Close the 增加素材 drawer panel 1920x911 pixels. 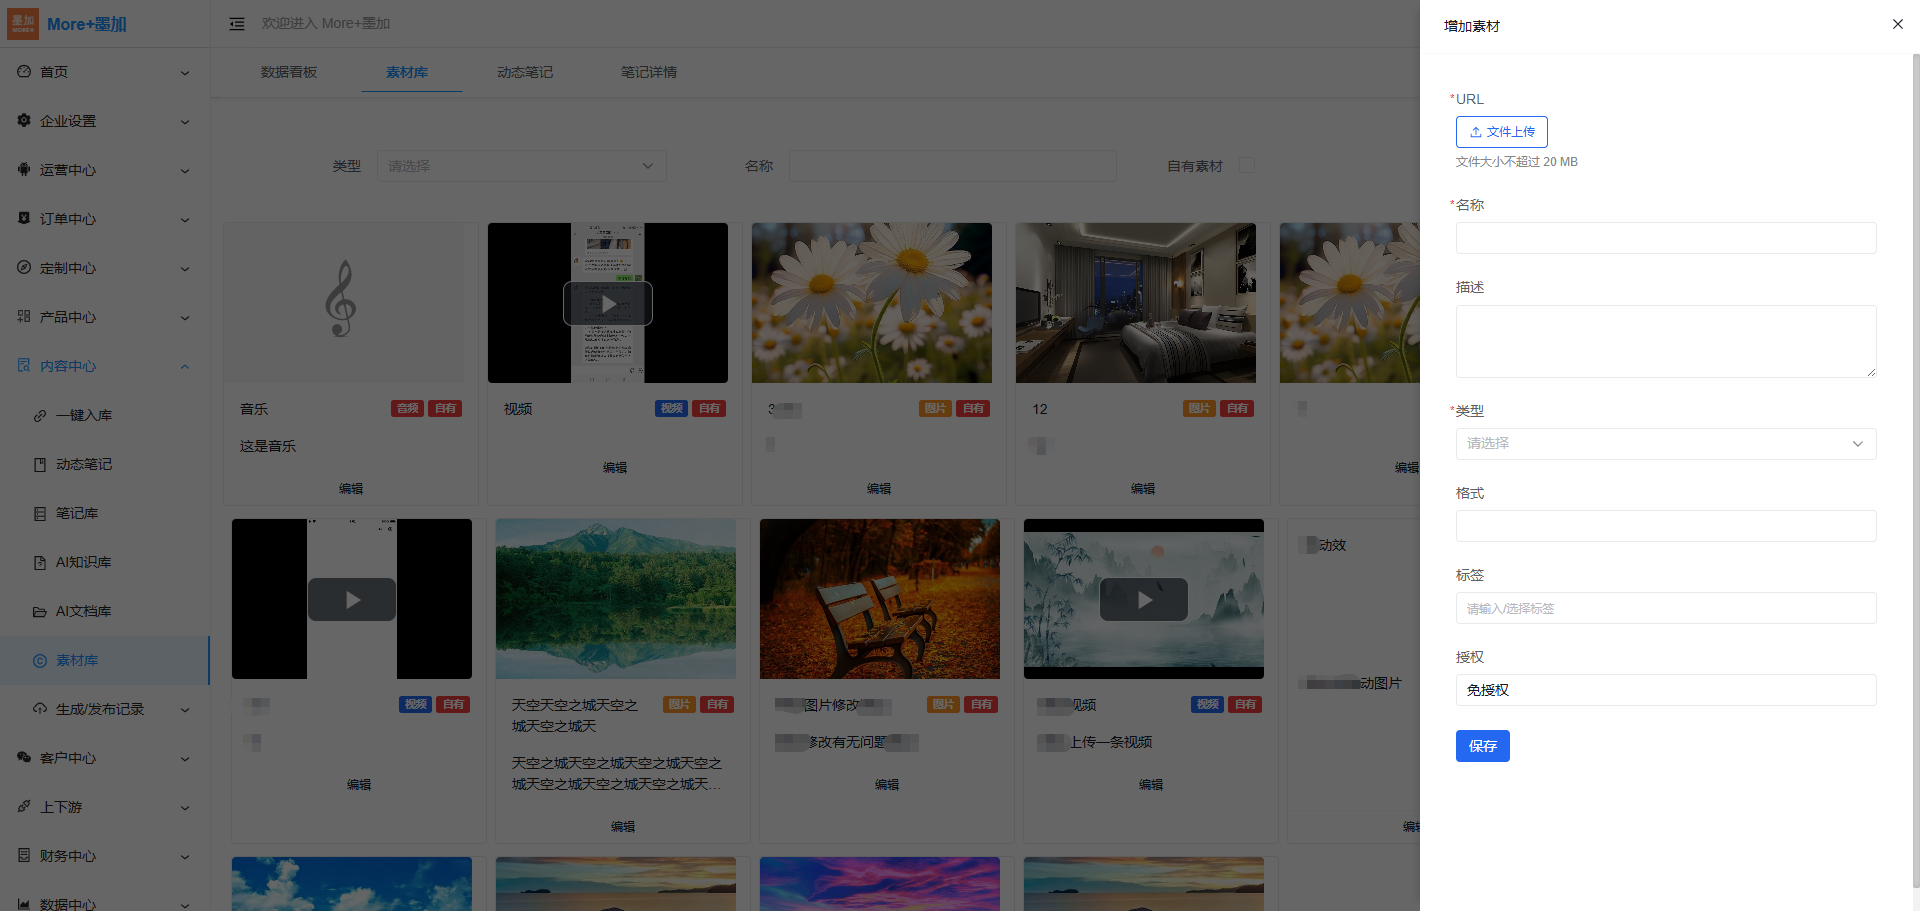(x=1897, y=24)
